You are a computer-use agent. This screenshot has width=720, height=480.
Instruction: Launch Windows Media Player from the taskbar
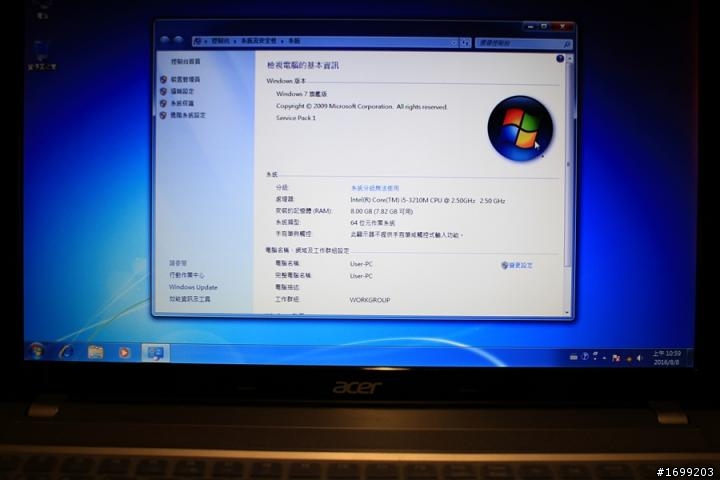point(124,353)
